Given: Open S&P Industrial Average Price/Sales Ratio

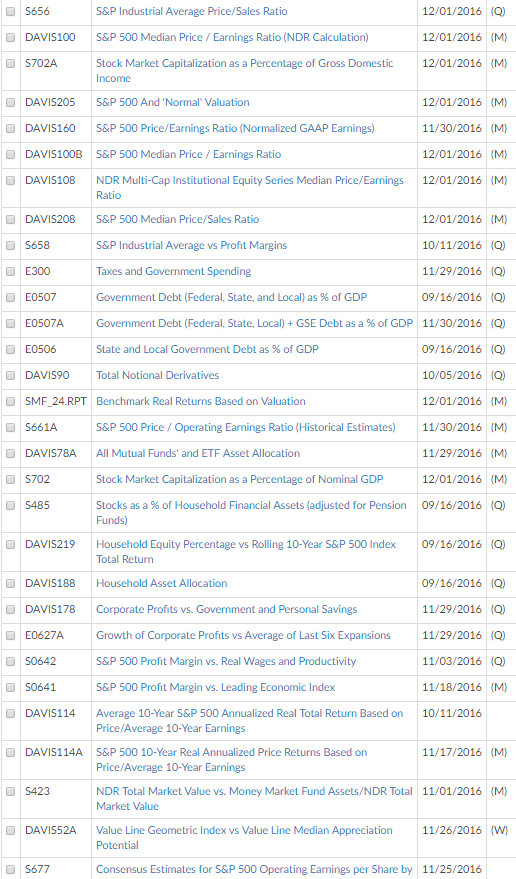Looking at the screenshot, I should pos(191,11).
